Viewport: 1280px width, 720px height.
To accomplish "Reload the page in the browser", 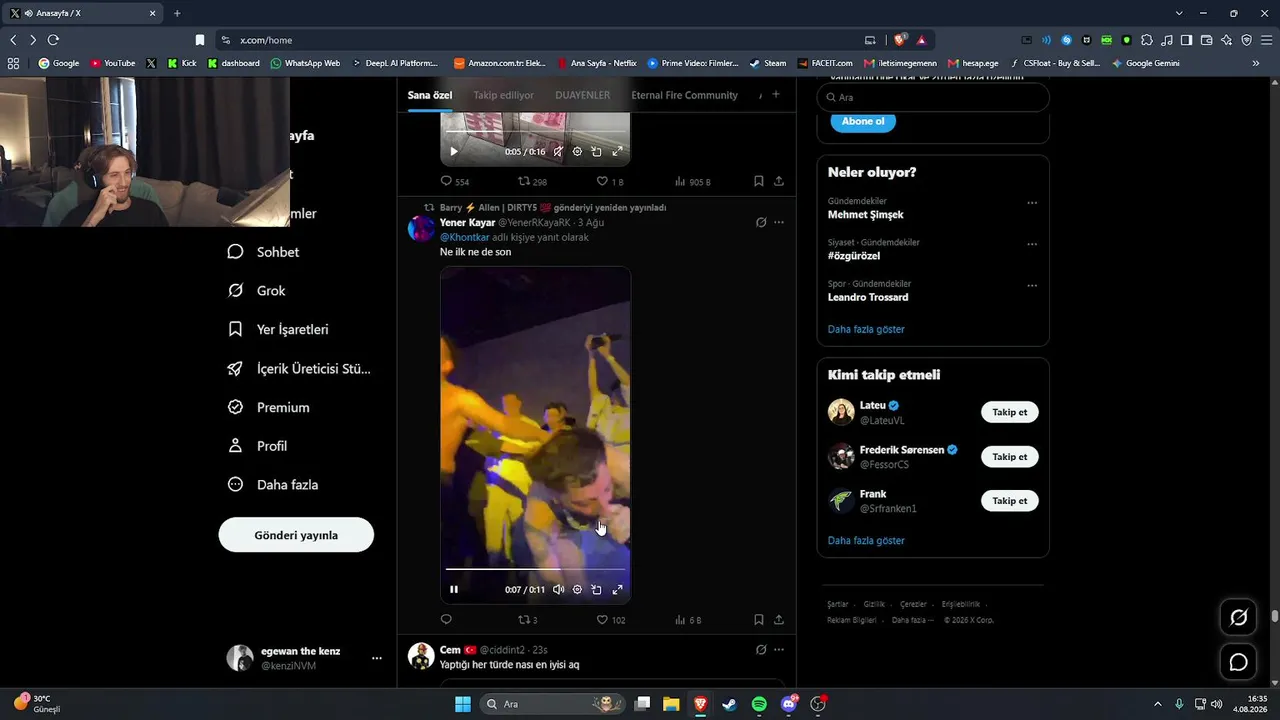I will [x=53, y=40].
